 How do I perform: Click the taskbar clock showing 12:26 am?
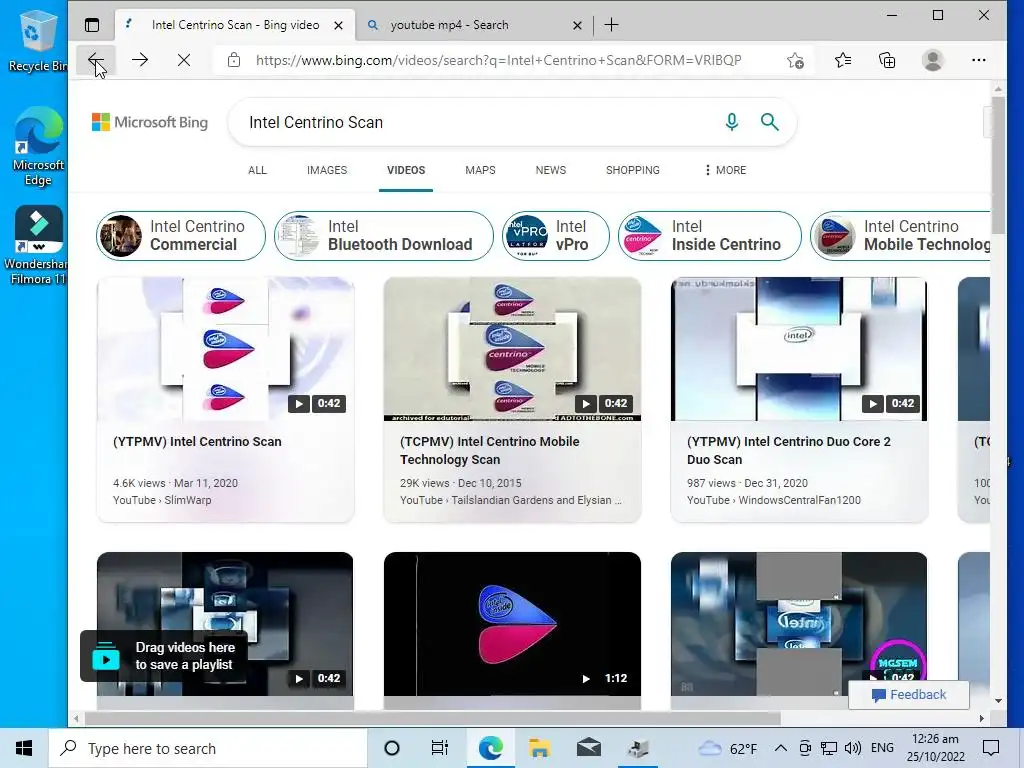click(x=935, y=748)
